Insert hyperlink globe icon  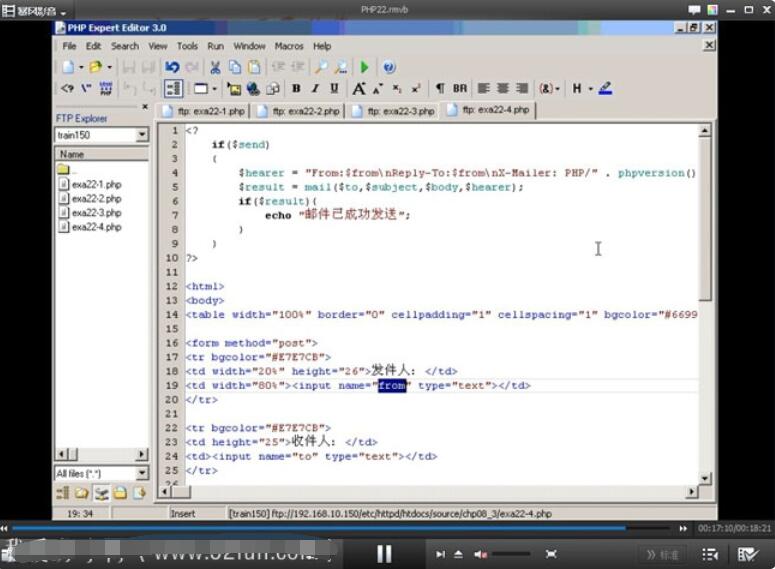point(253,88)
